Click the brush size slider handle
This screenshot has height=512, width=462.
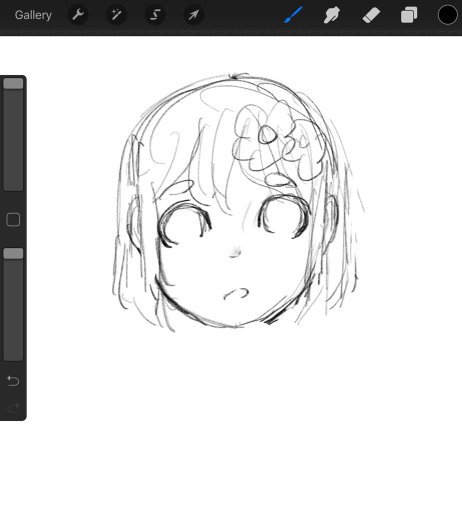(13, 84)
